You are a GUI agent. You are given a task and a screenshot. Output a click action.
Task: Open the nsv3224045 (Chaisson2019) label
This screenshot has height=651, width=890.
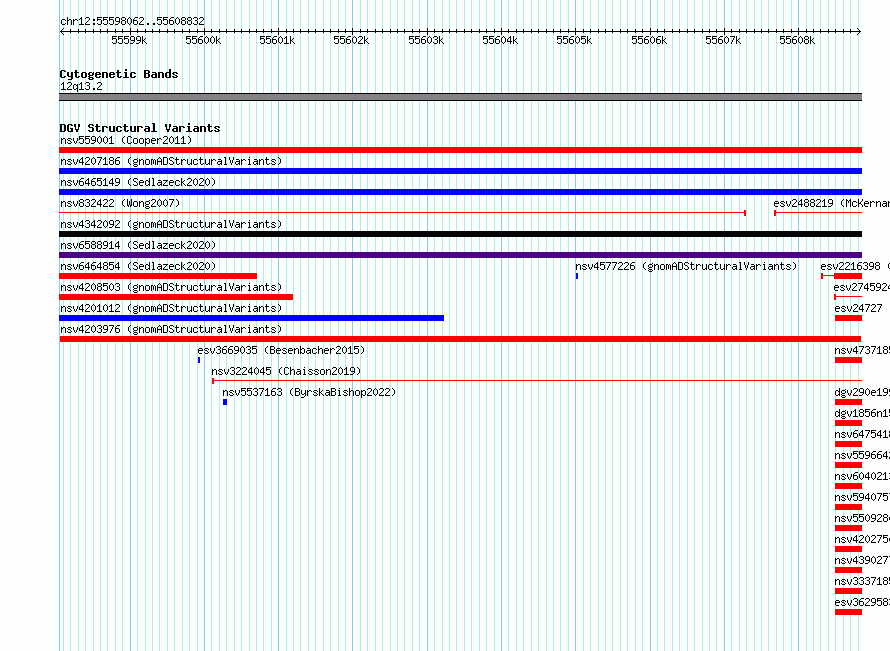(286, 371)
